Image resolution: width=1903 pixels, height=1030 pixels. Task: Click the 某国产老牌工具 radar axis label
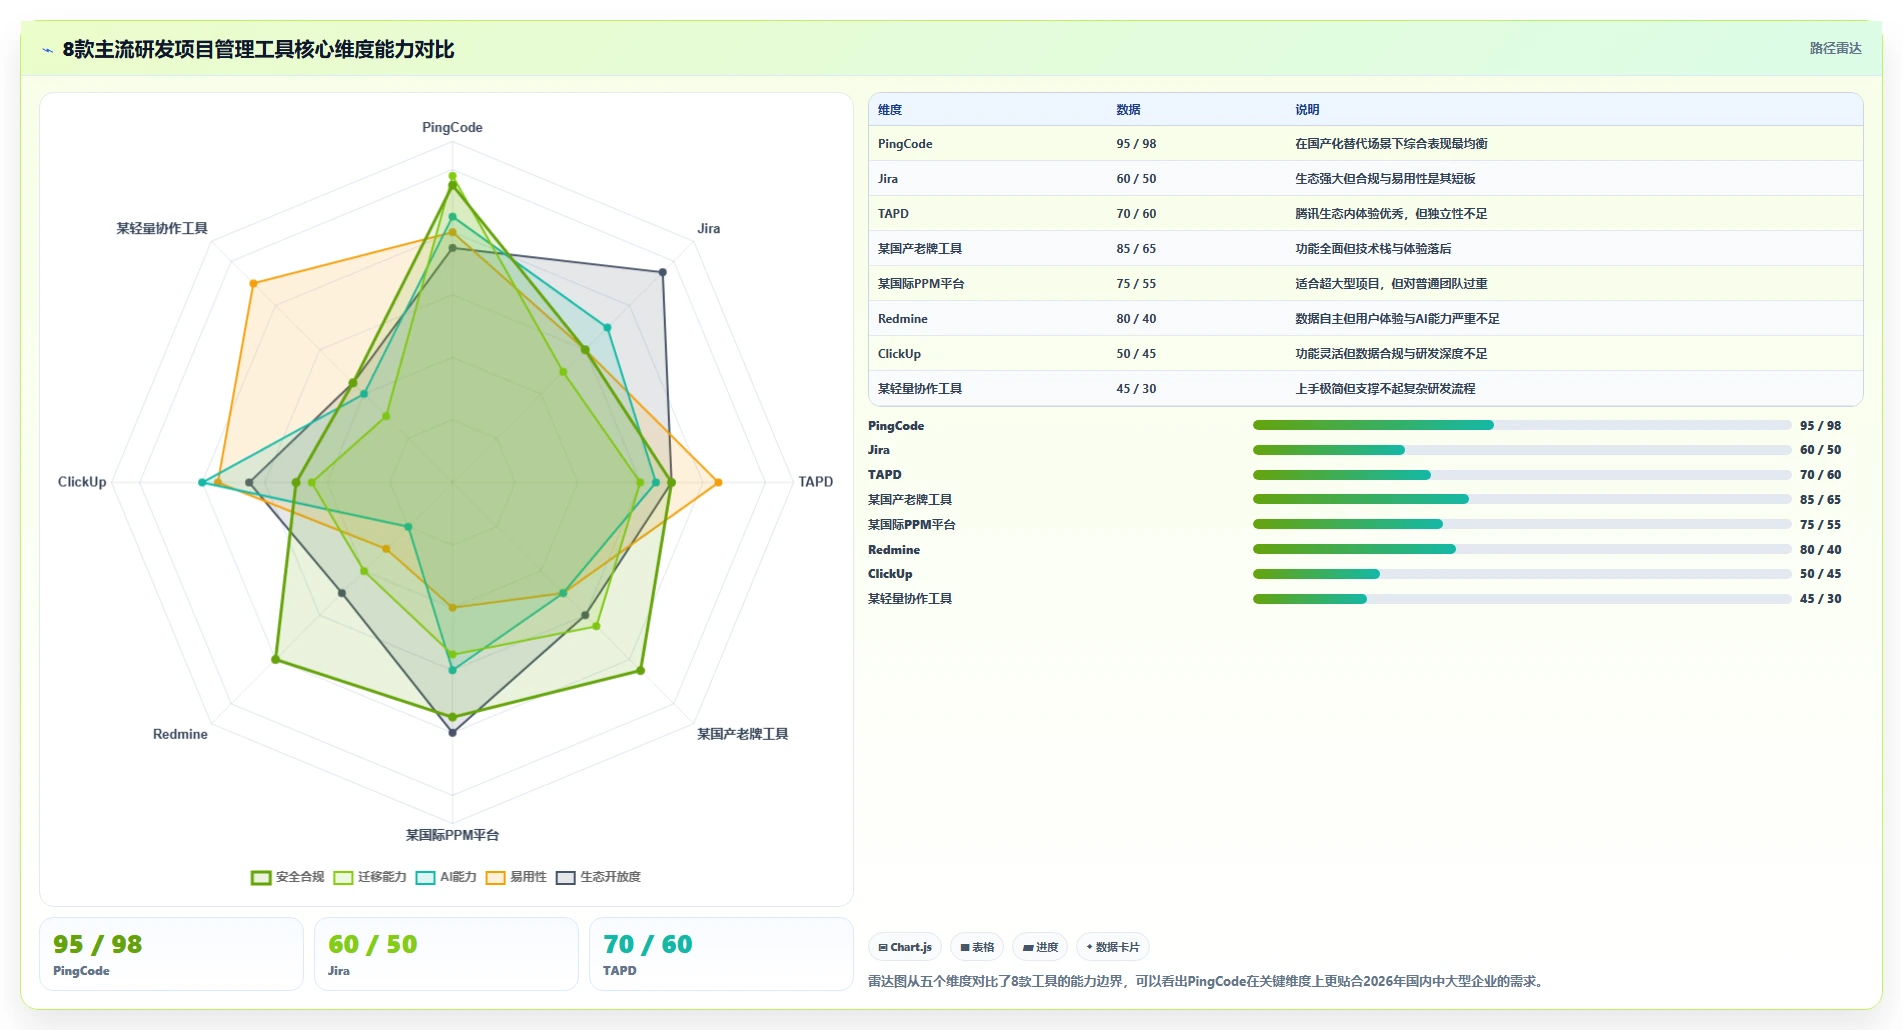(742, 734)
